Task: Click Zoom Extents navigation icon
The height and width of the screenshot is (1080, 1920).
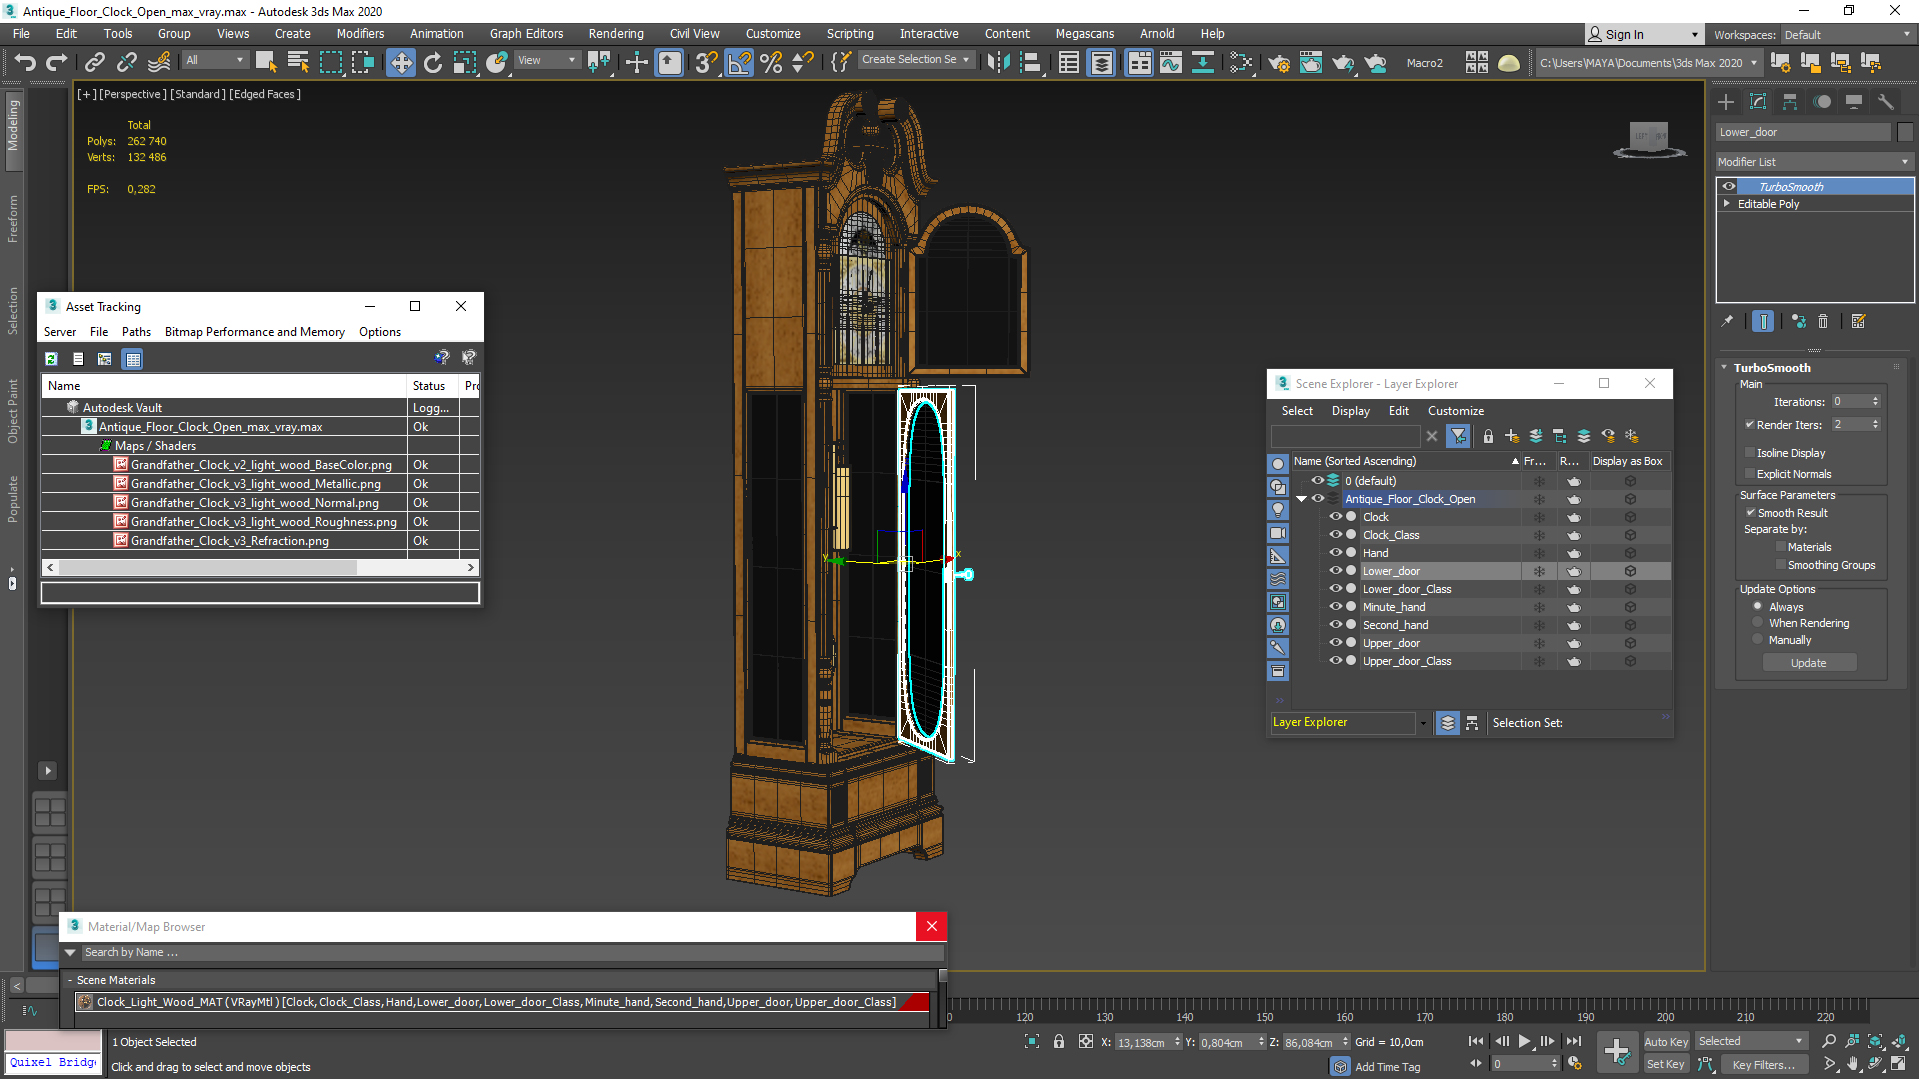Action: pyautogui.click(x=1875, y=1041)
